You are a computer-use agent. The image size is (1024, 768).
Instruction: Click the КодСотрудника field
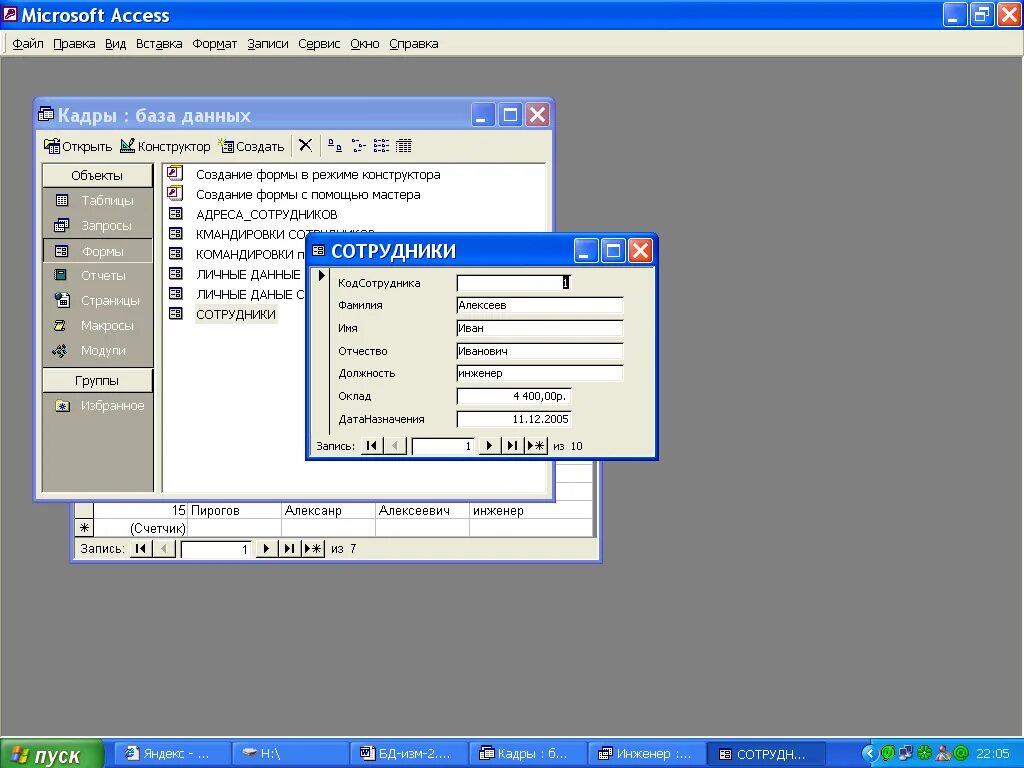point(514,283)
